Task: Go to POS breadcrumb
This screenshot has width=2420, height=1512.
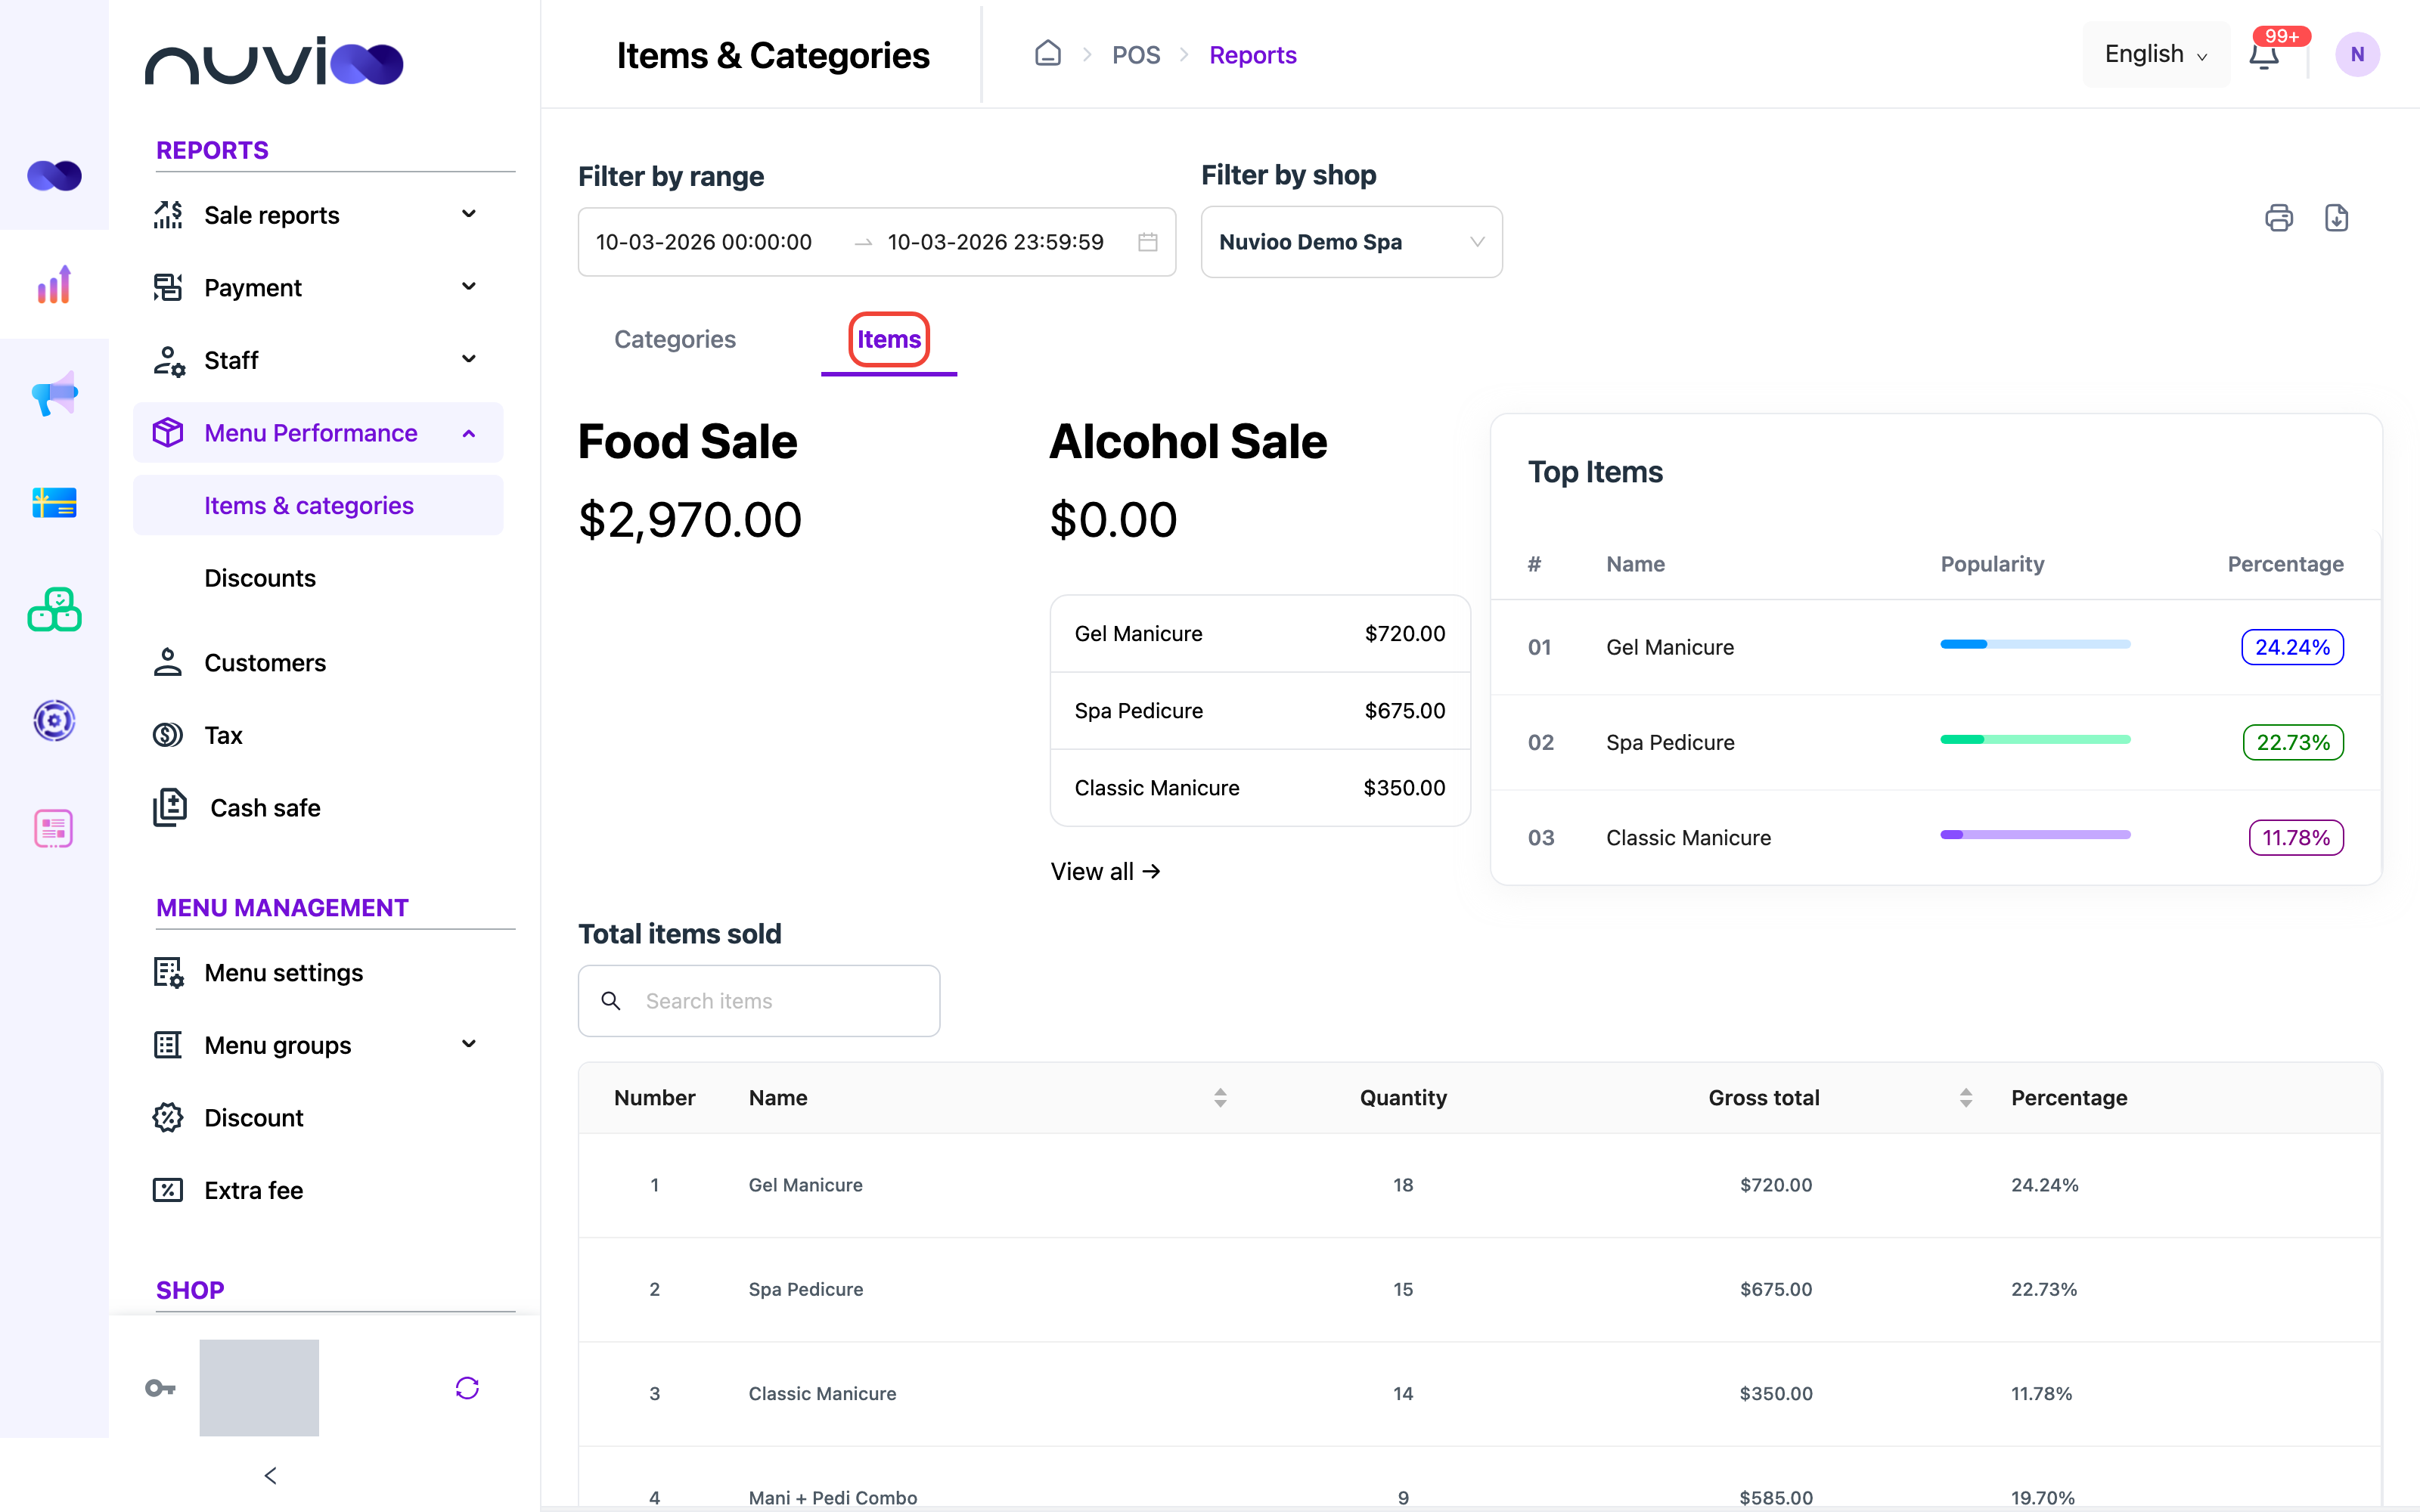Action: 1136,55
